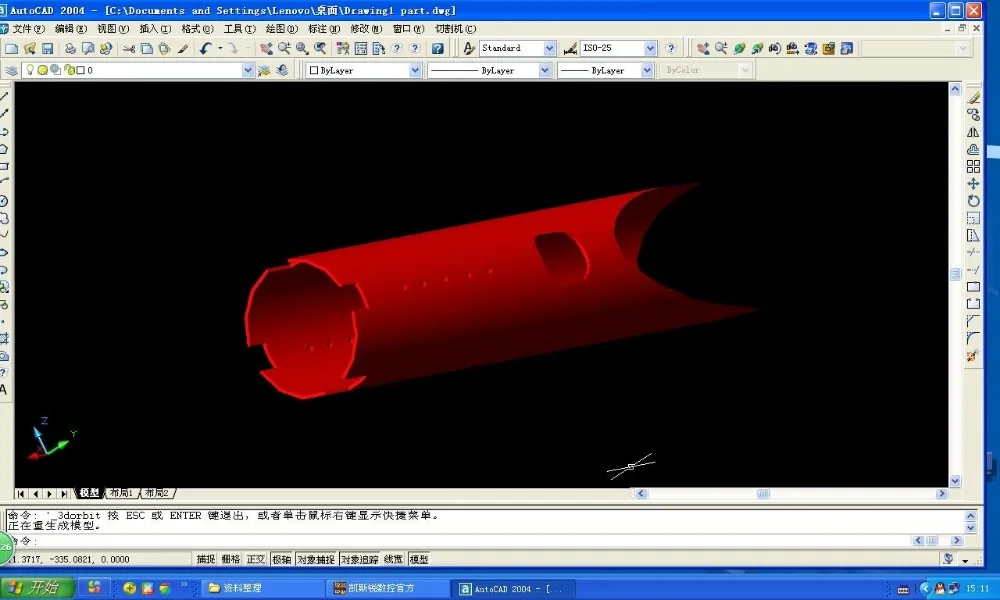The image size is (1000, 600).
Task: Click the 开始 Start button
Action: [x=37, y=587]
